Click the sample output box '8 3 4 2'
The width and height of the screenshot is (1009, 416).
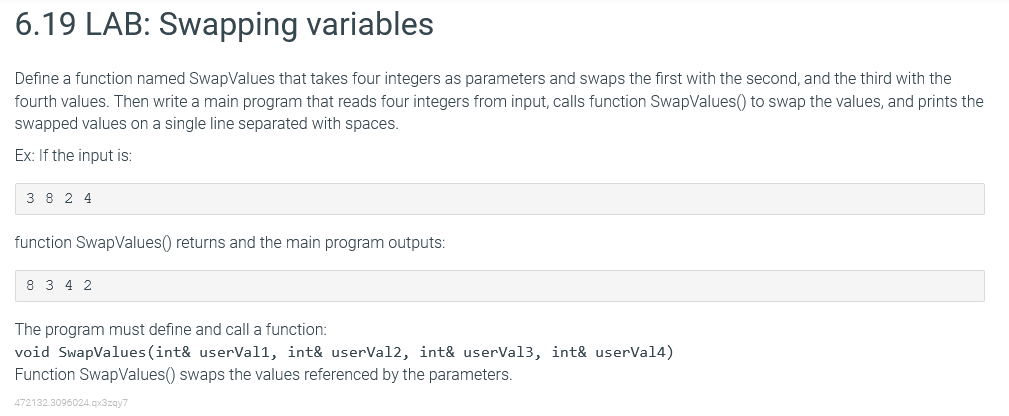(499, 286)
